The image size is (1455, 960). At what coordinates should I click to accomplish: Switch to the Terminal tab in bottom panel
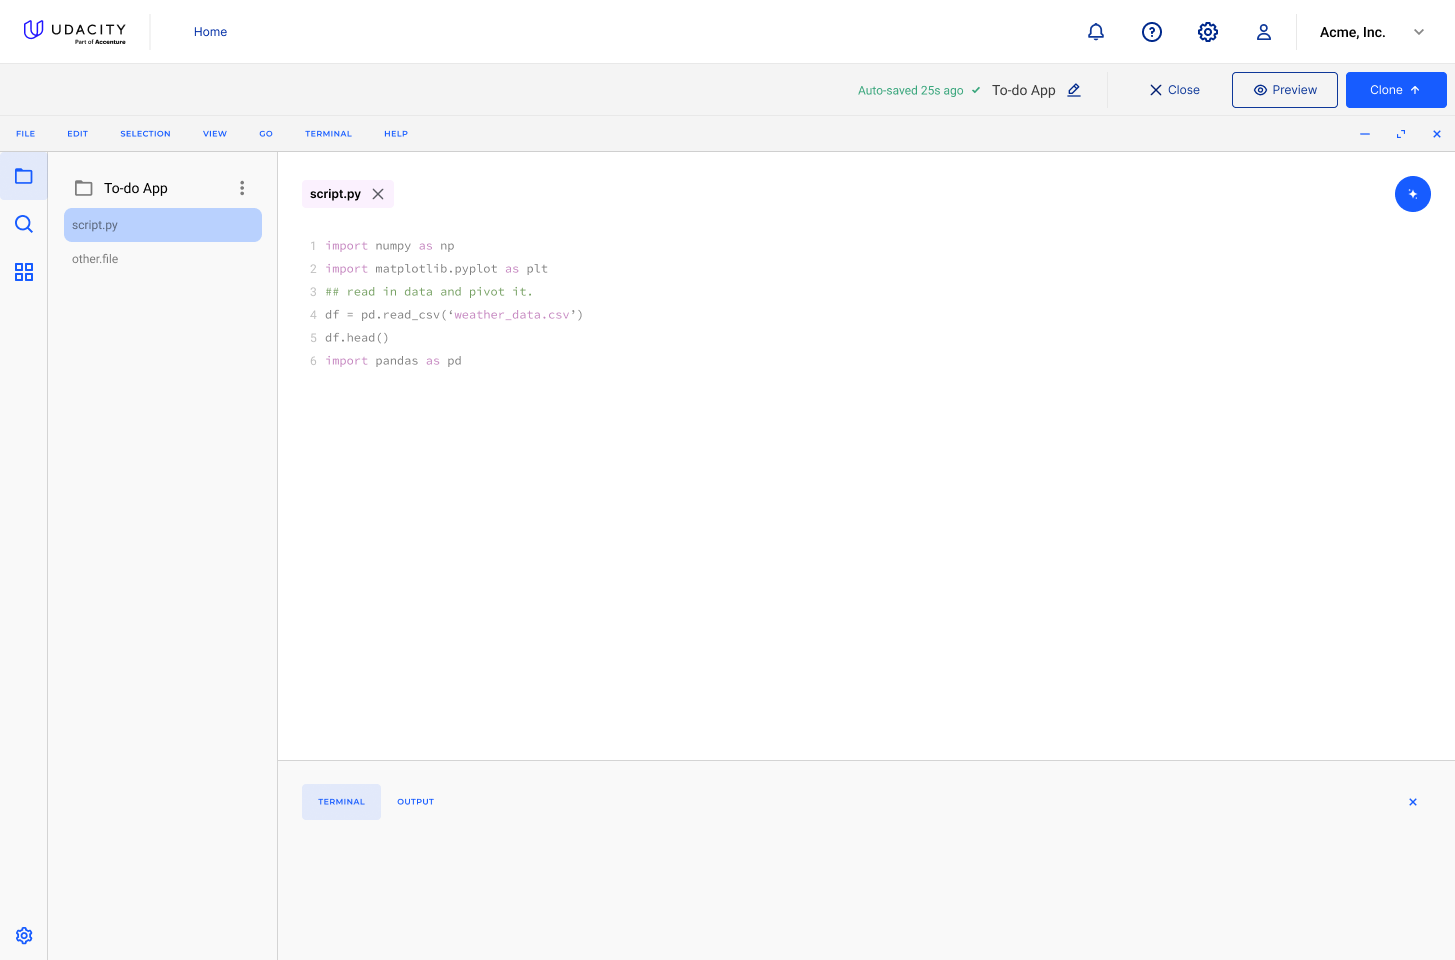[x=342, y=802]
